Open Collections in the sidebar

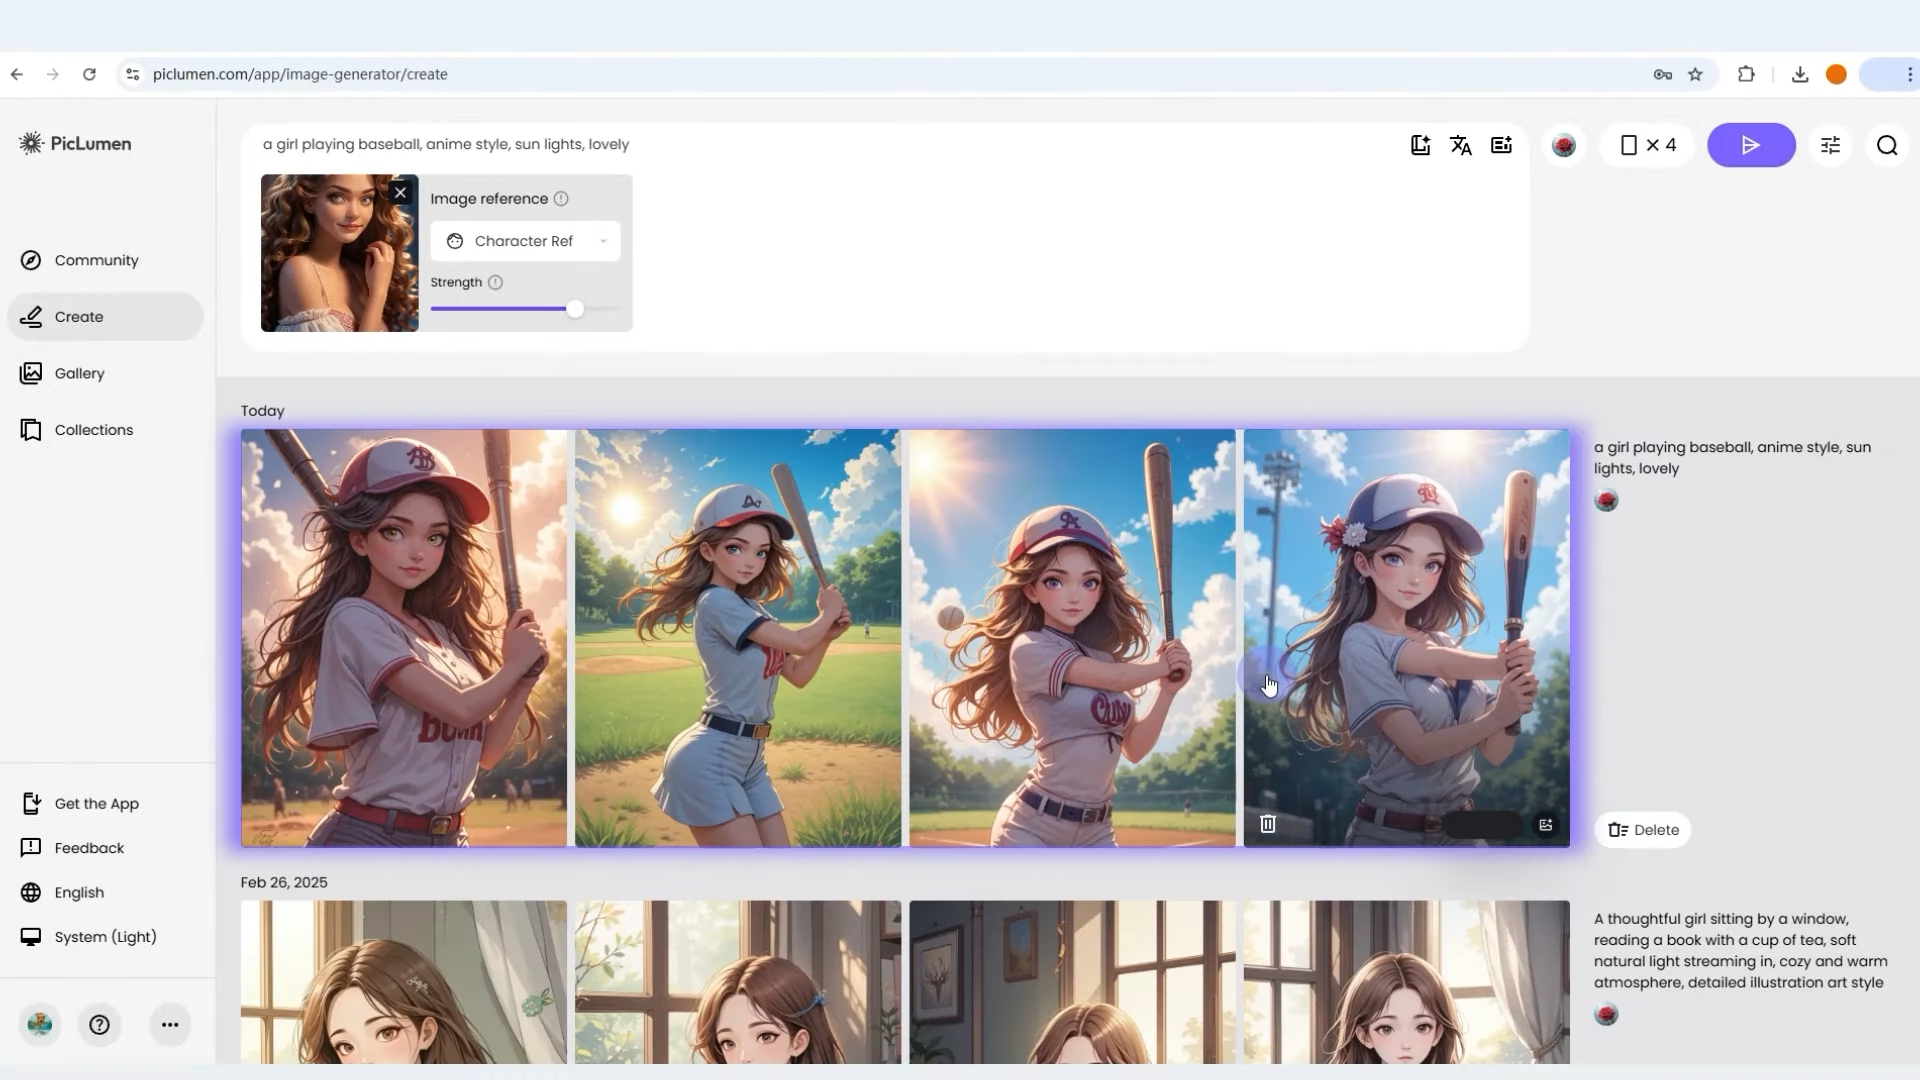[x=93, y=430]
